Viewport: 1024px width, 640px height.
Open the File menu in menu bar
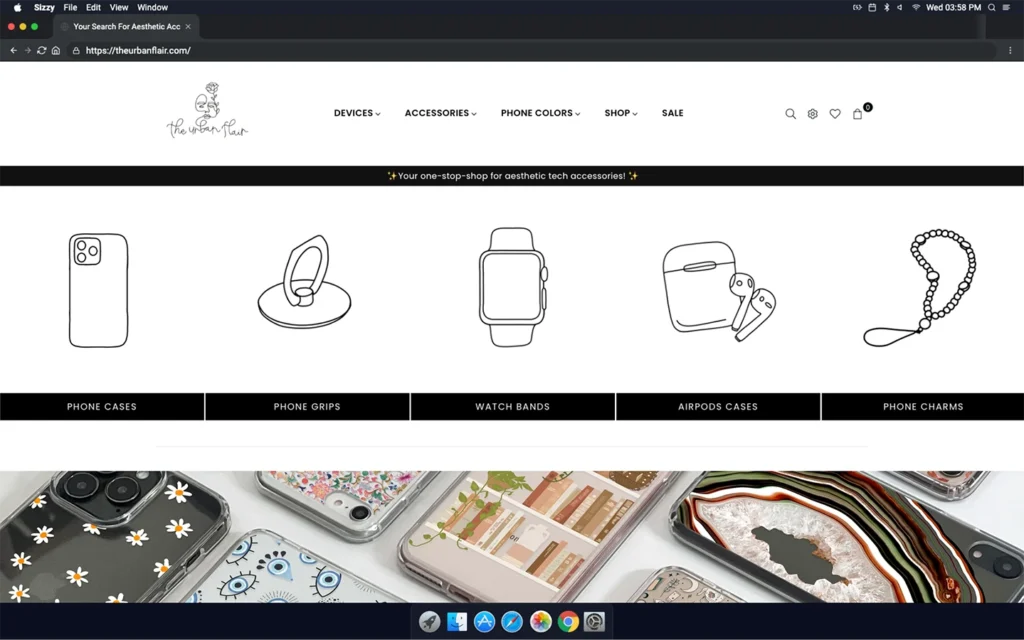pos(70,7)
